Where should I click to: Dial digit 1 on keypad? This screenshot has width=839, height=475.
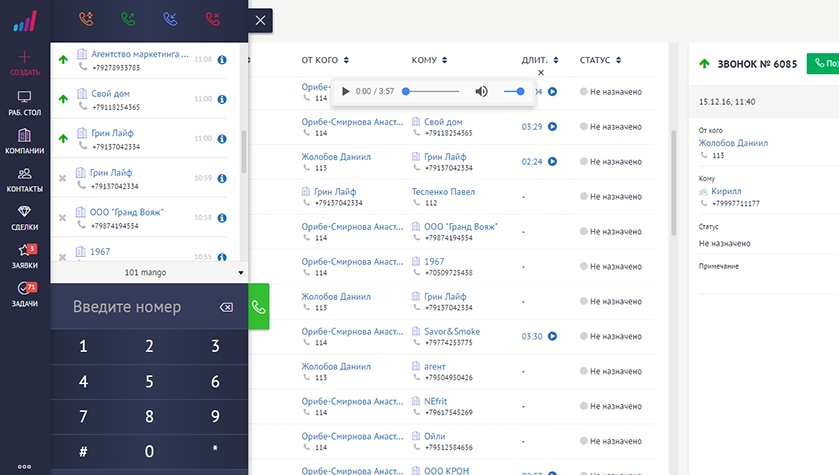click(x=83, y=346)
